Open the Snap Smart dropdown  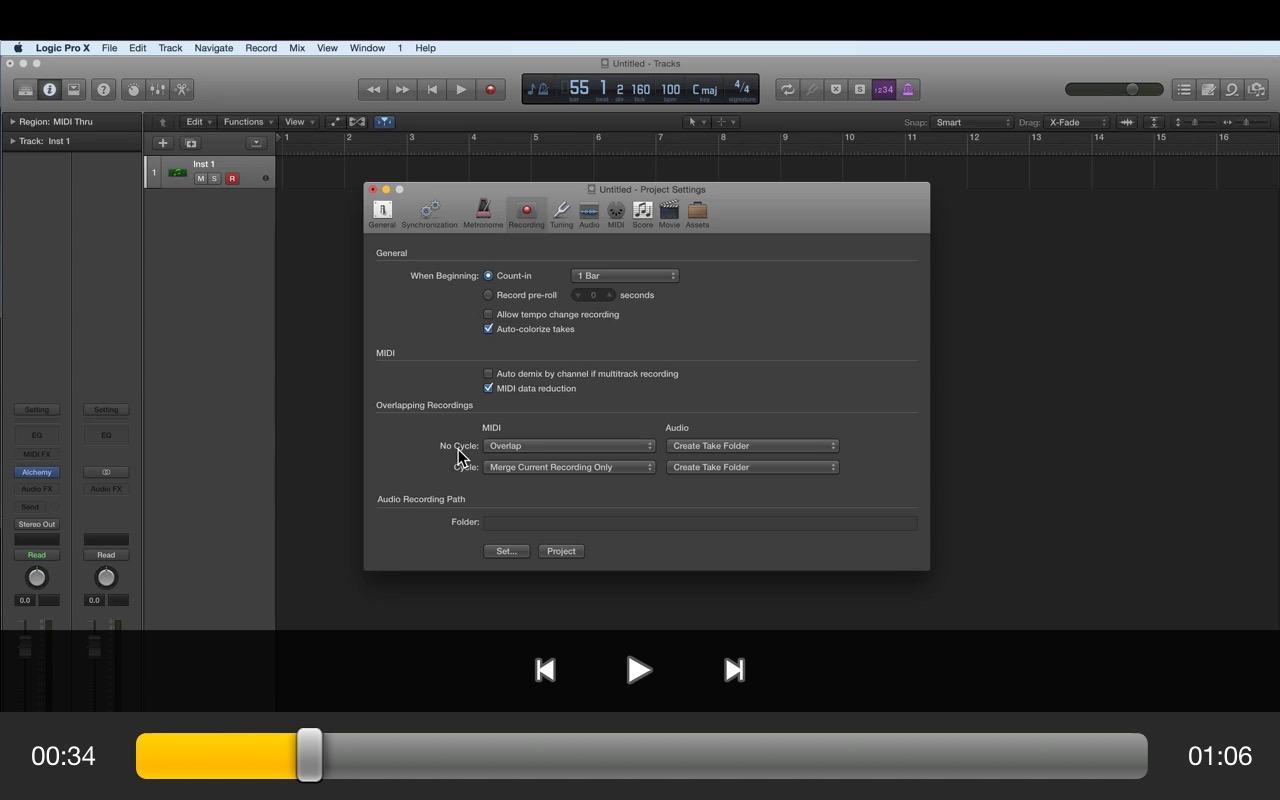click(973, 123)
